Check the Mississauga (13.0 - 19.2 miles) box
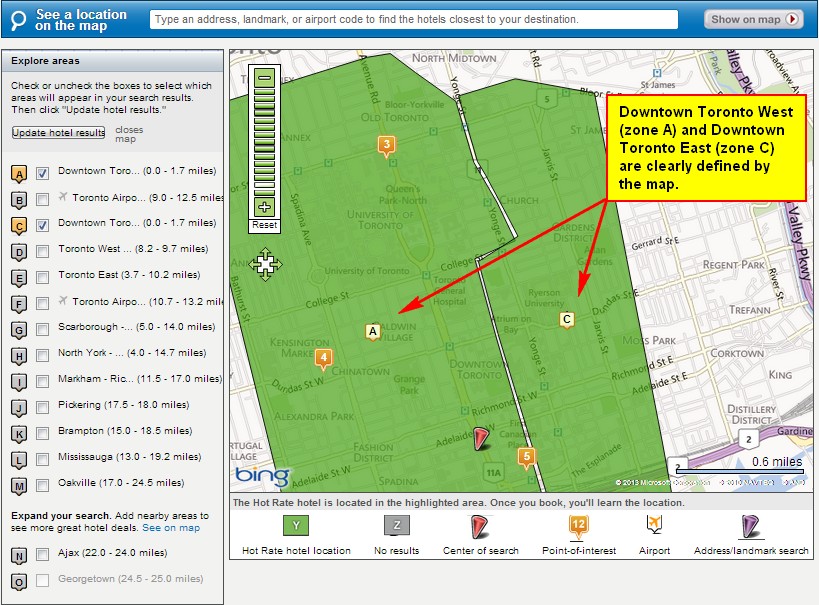 pyautogui.click(x=42, y=459)
